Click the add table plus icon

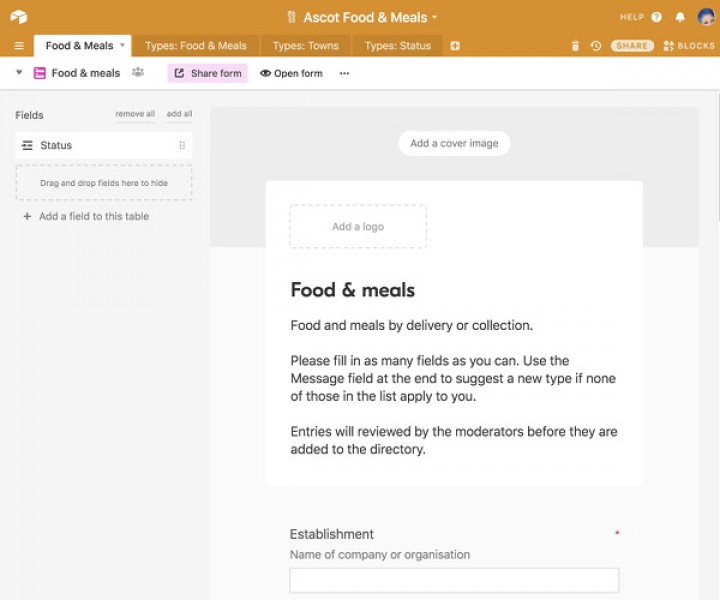(455, 46)
